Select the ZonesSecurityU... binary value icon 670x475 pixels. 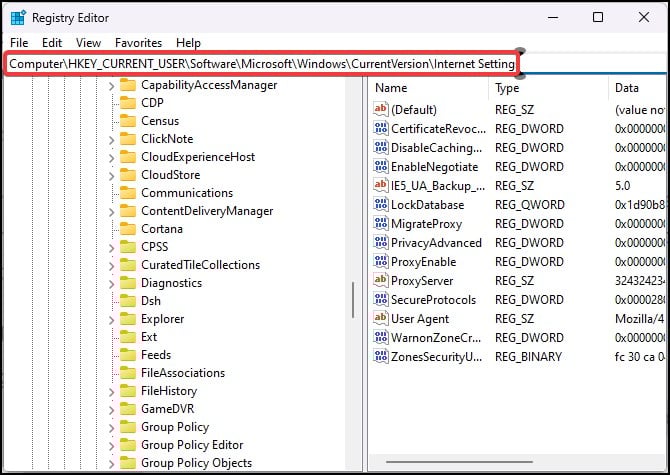point(380,356)
